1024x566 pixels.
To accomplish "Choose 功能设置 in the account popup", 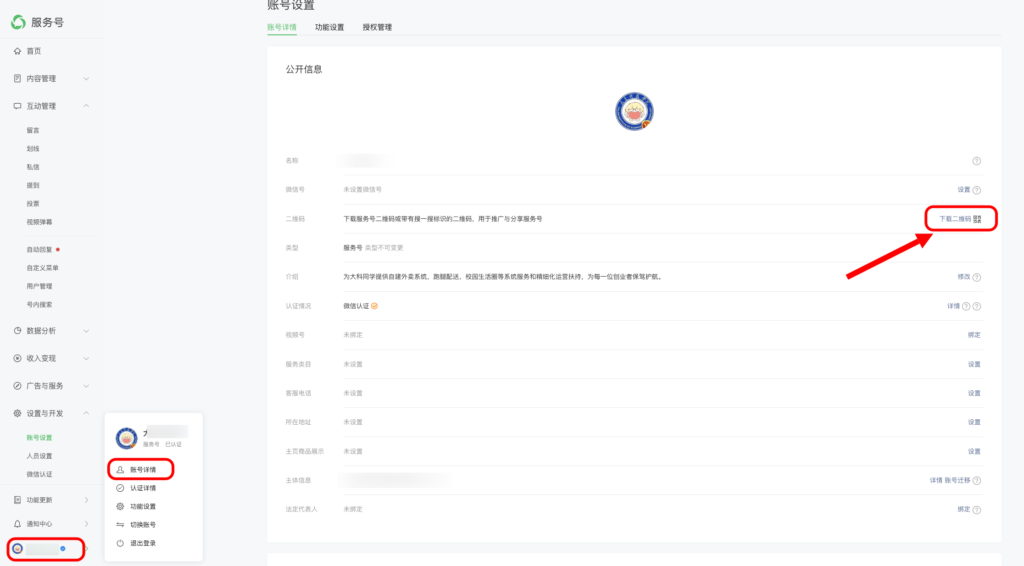I will tap(142, 506).
